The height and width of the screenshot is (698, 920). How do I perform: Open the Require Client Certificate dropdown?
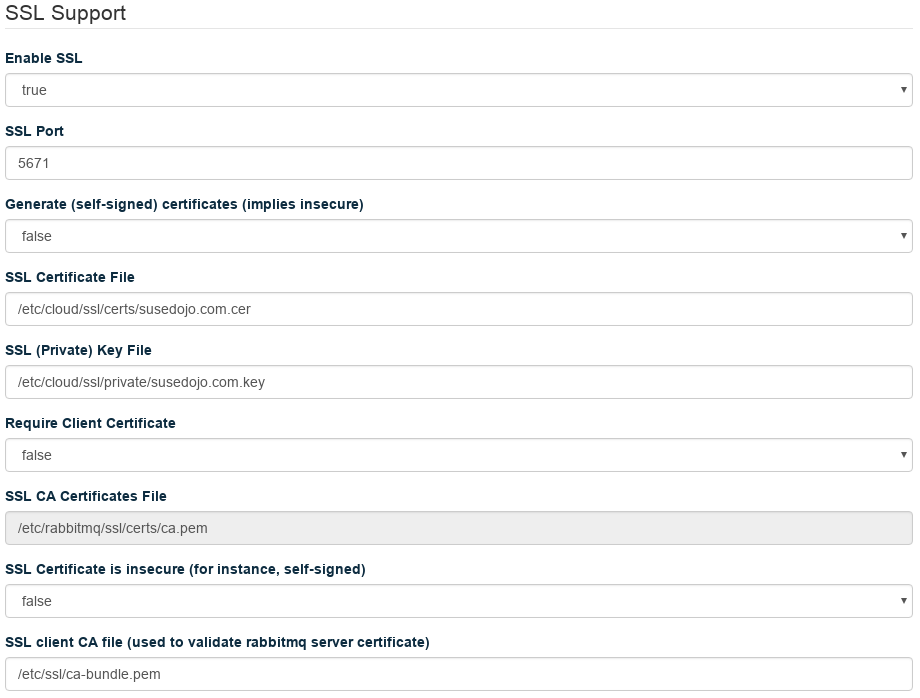click(x=458, y=455)
